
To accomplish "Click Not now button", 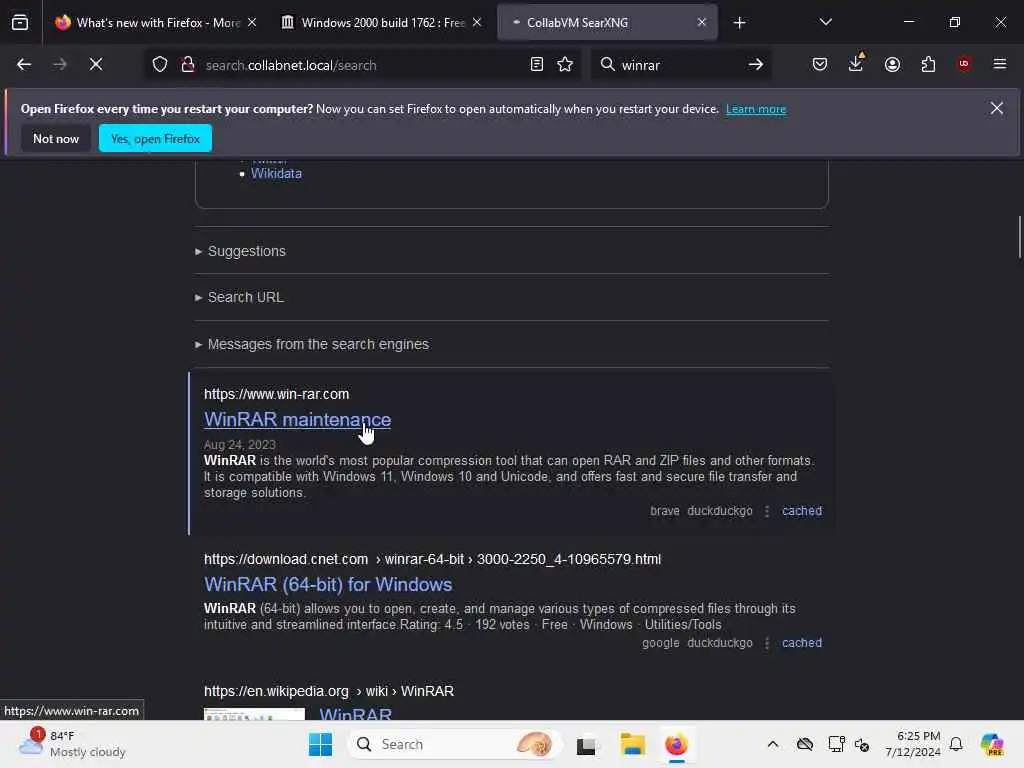I will coord(56,138).
